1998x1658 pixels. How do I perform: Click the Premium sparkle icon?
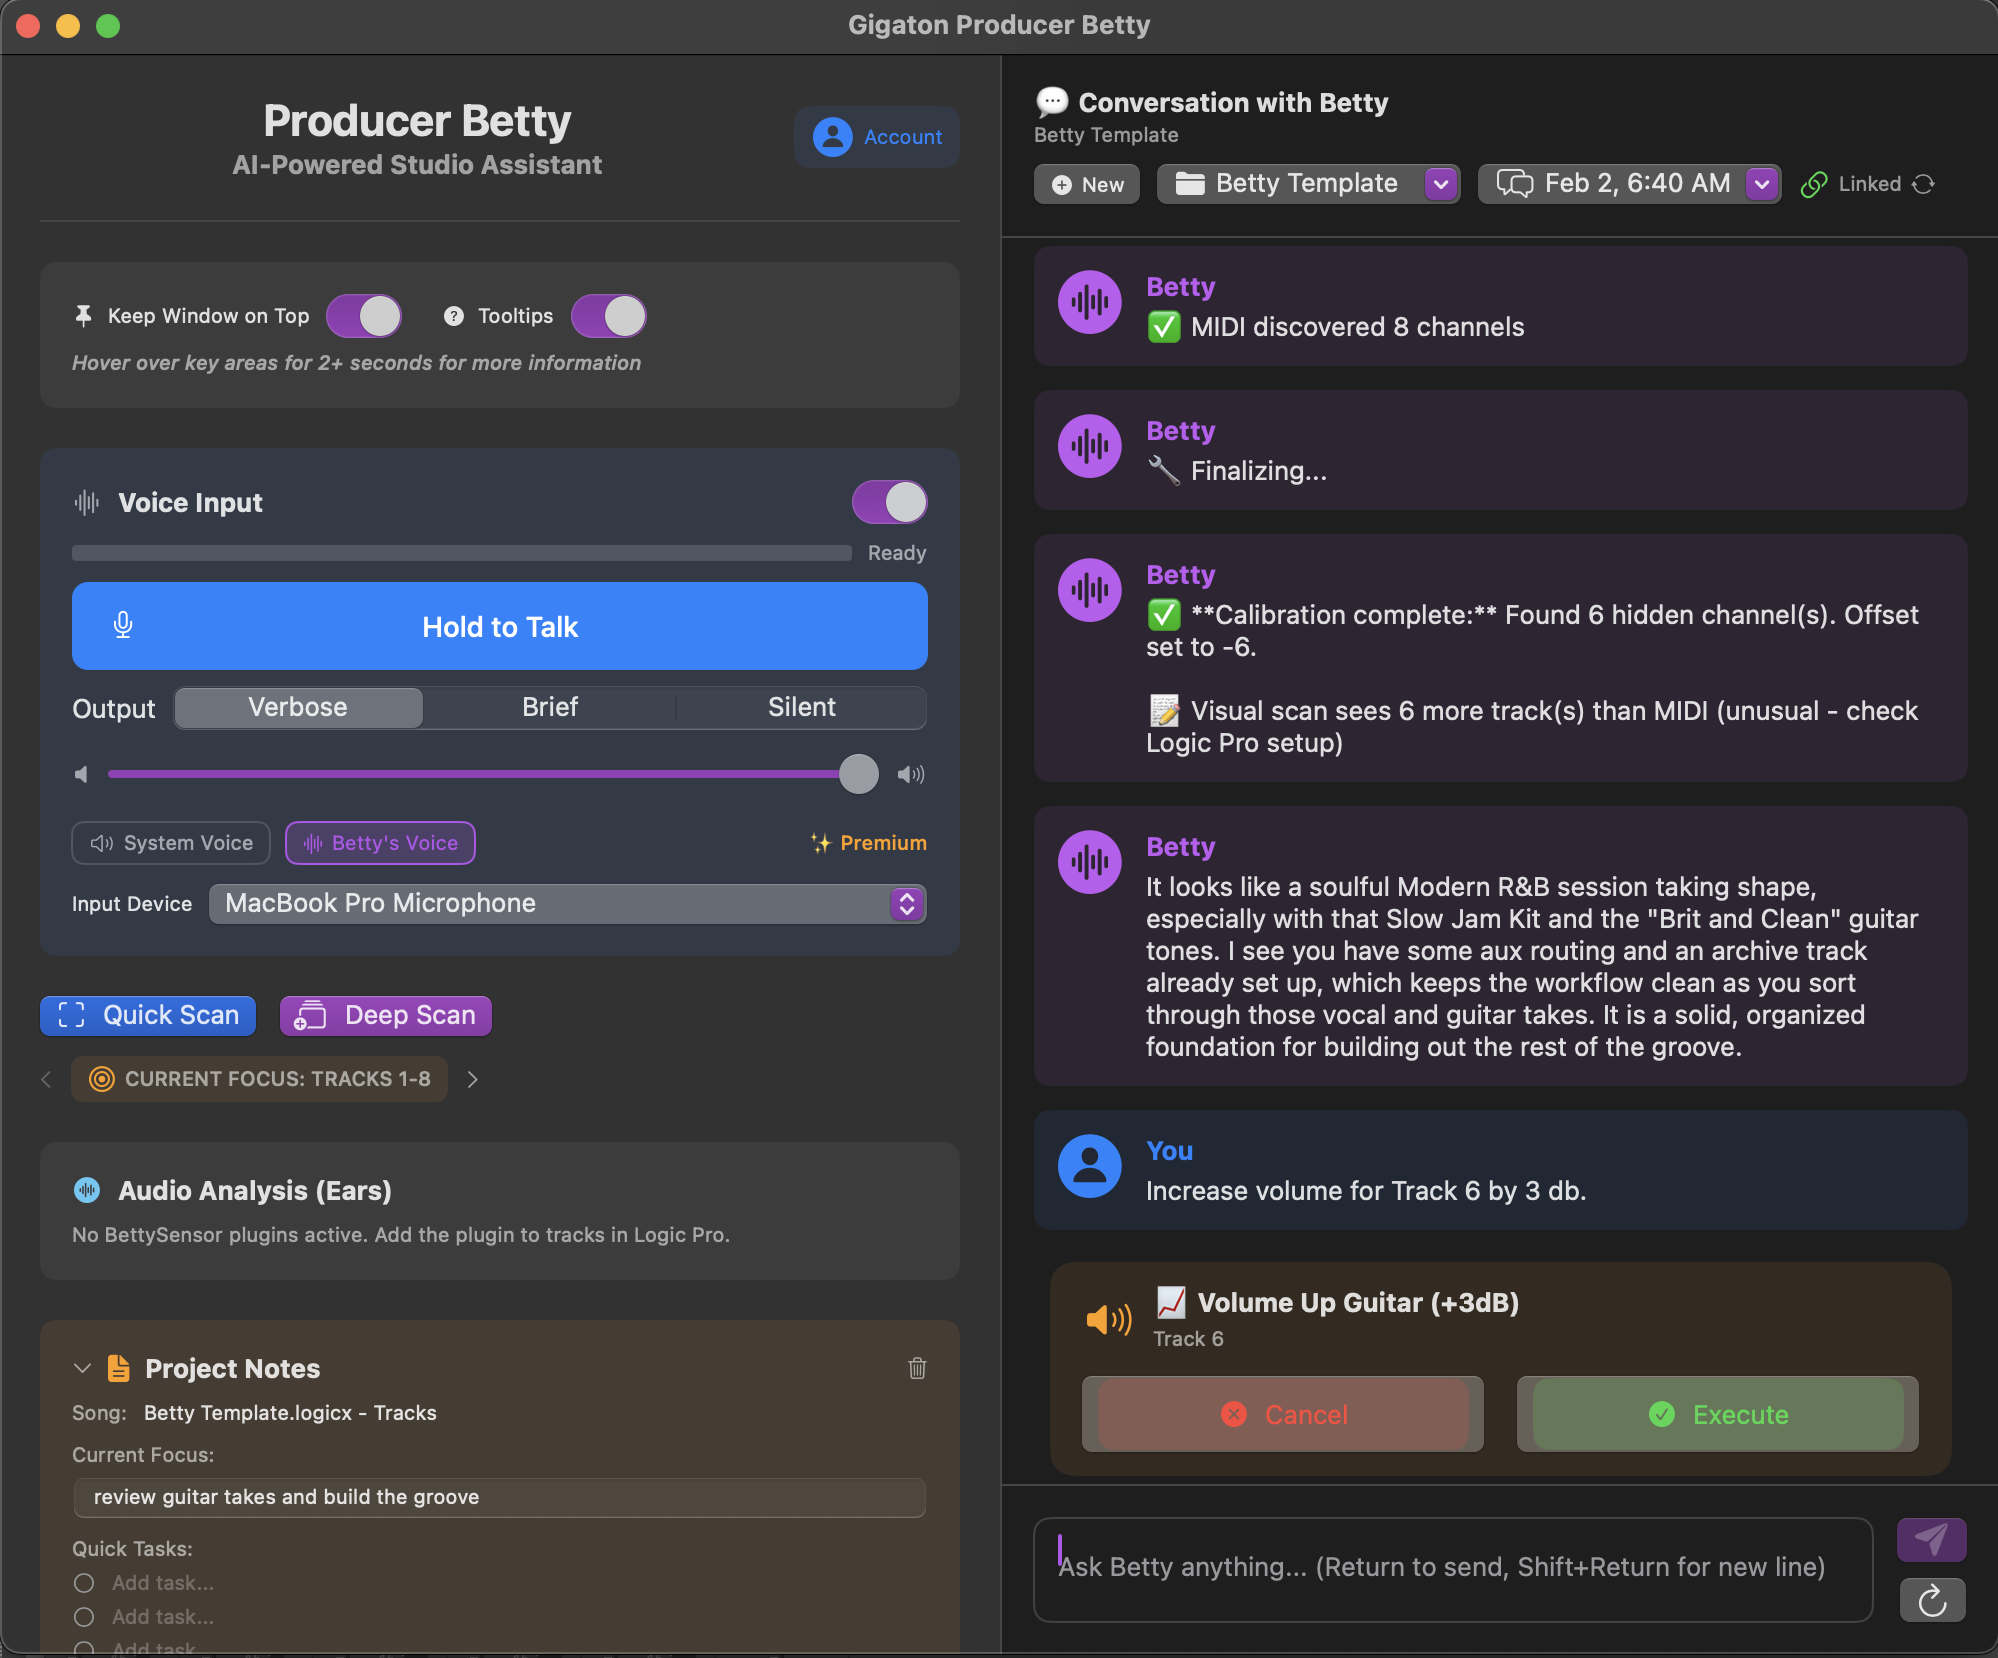click(x=820, y=842)
